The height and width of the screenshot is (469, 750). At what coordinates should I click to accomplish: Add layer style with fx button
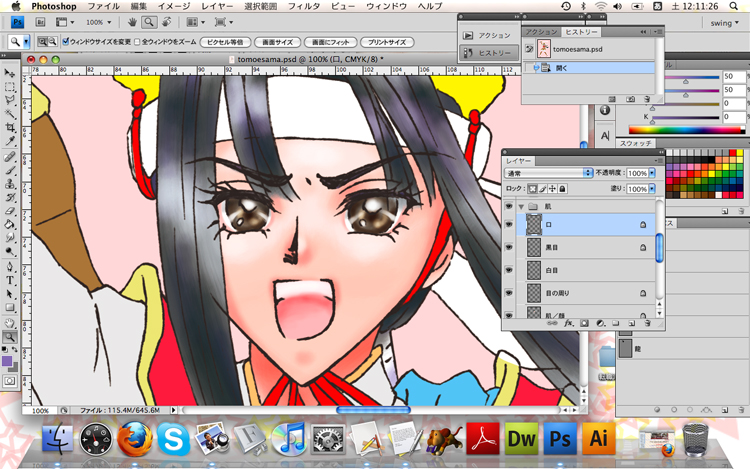click(x=568, y=323)
